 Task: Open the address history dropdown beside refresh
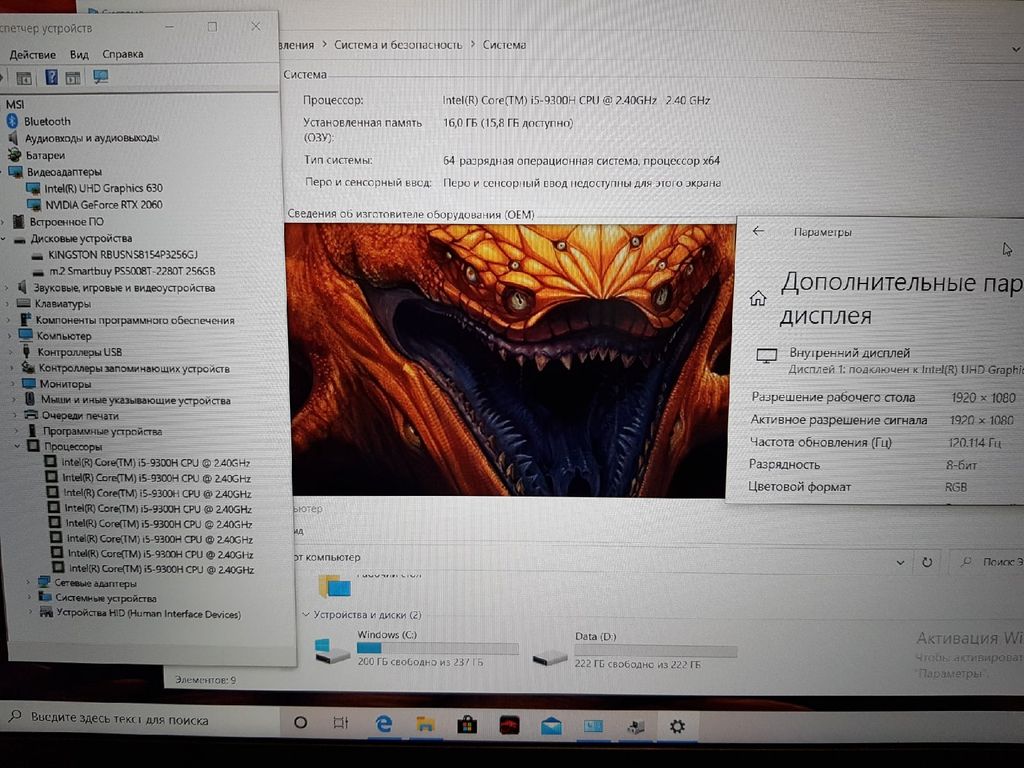(x=900, y=562)
